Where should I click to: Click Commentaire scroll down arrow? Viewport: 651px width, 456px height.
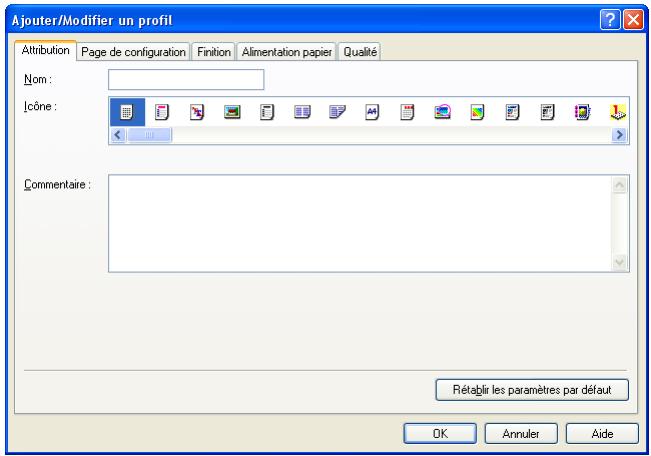[619, 262]
